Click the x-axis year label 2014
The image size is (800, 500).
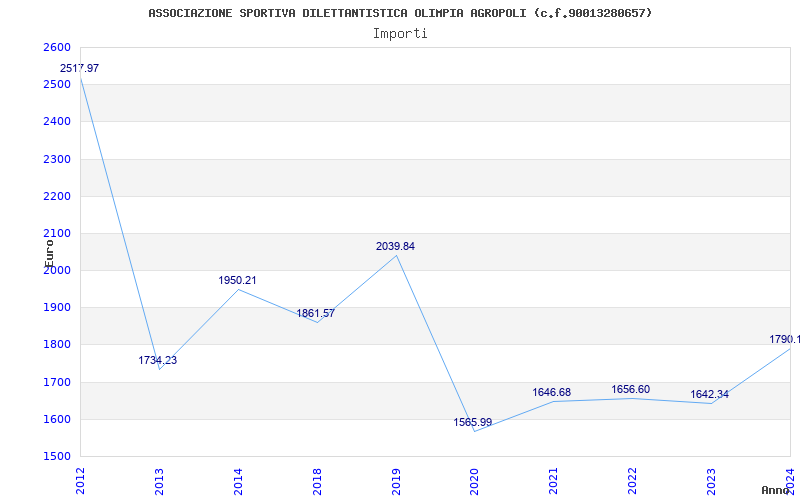(238, 481)
